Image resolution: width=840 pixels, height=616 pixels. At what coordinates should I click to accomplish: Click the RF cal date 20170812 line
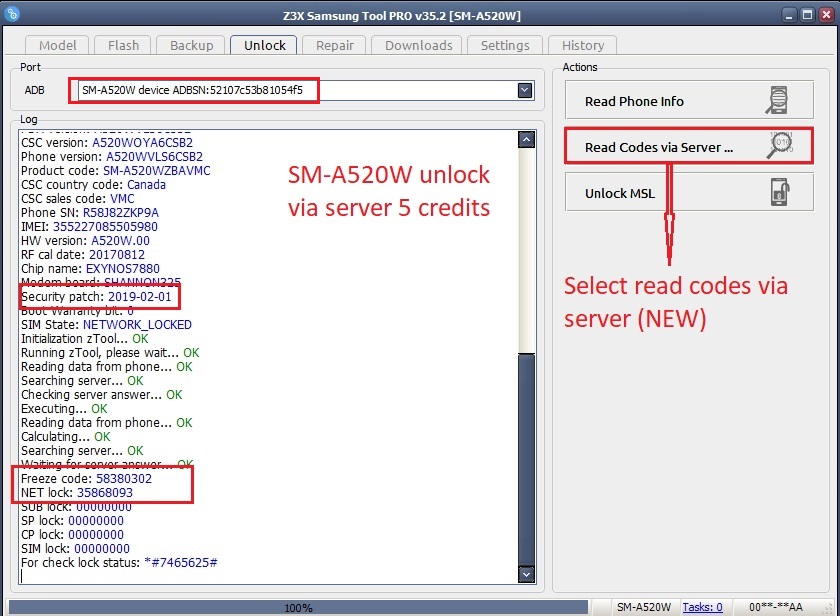click(x=82, y=254)
